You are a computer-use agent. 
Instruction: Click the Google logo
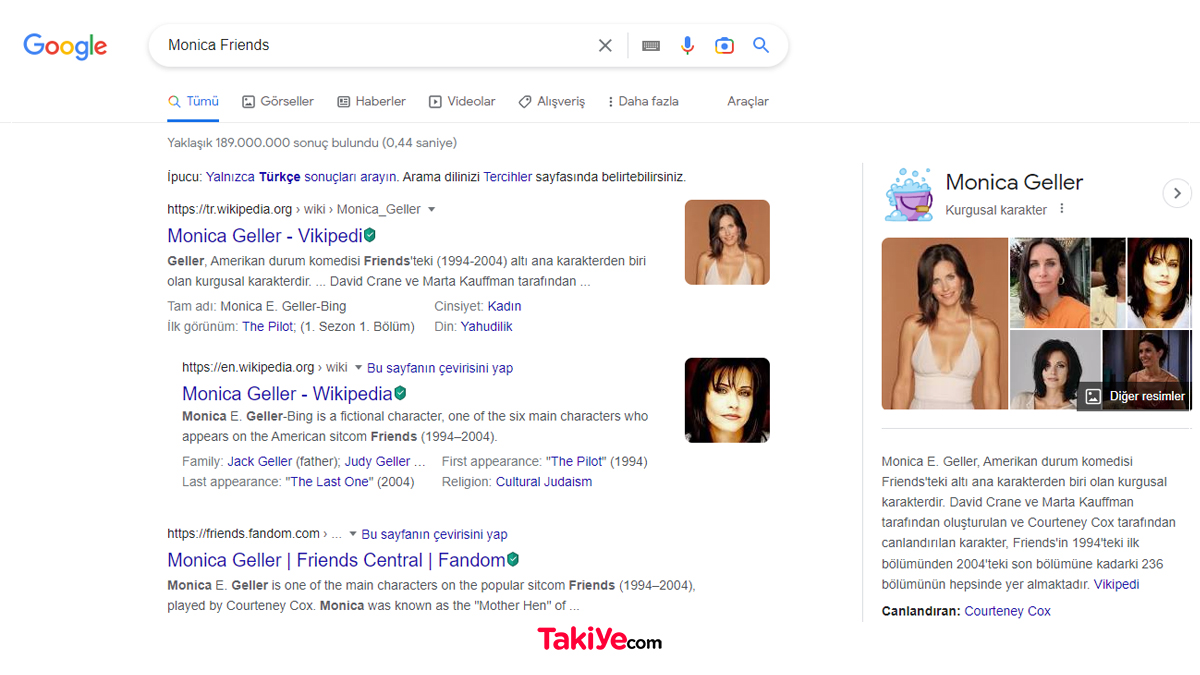(x=65, y=46)
